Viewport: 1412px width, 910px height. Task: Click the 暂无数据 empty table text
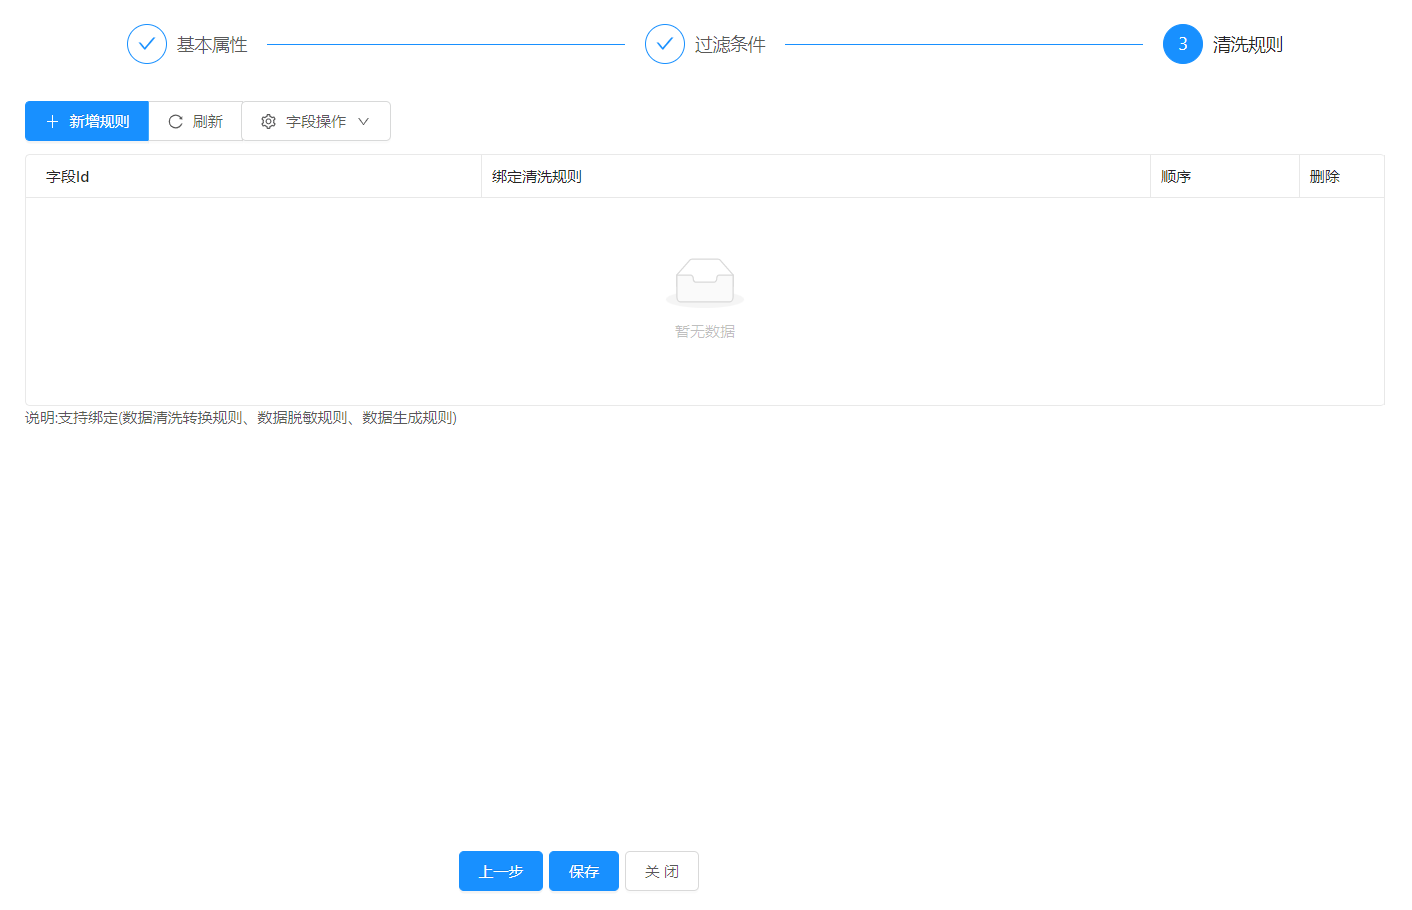click(x=705, y=331)
